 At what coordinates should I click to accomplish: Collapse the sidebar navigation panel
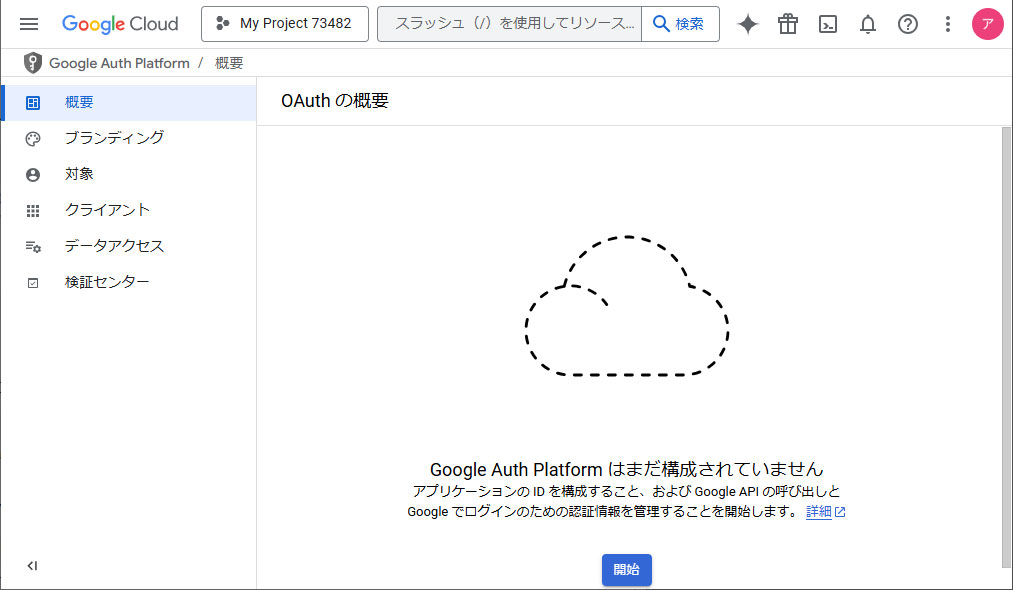pos(32,566)
